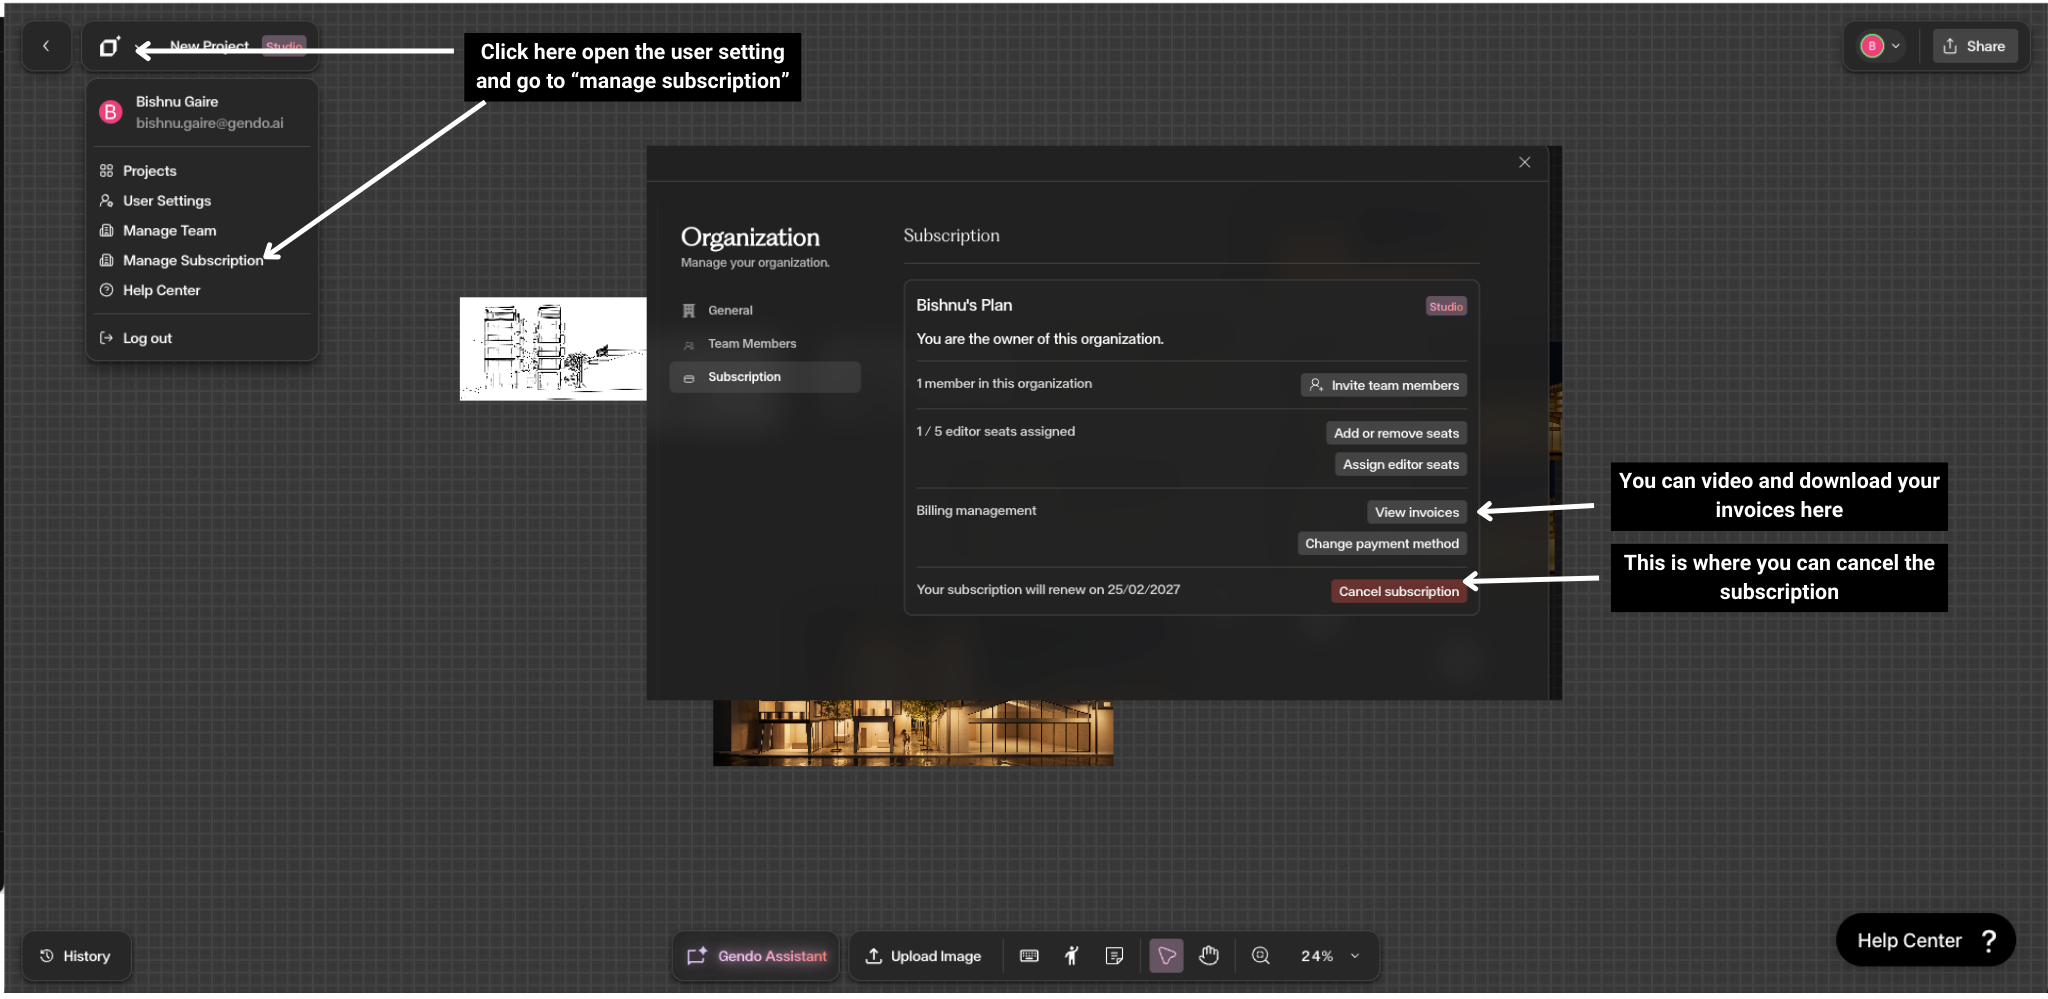The width and height of the screenshot is (2048, 999).
Task: Click the Share button
Action: pos(1974,46)
